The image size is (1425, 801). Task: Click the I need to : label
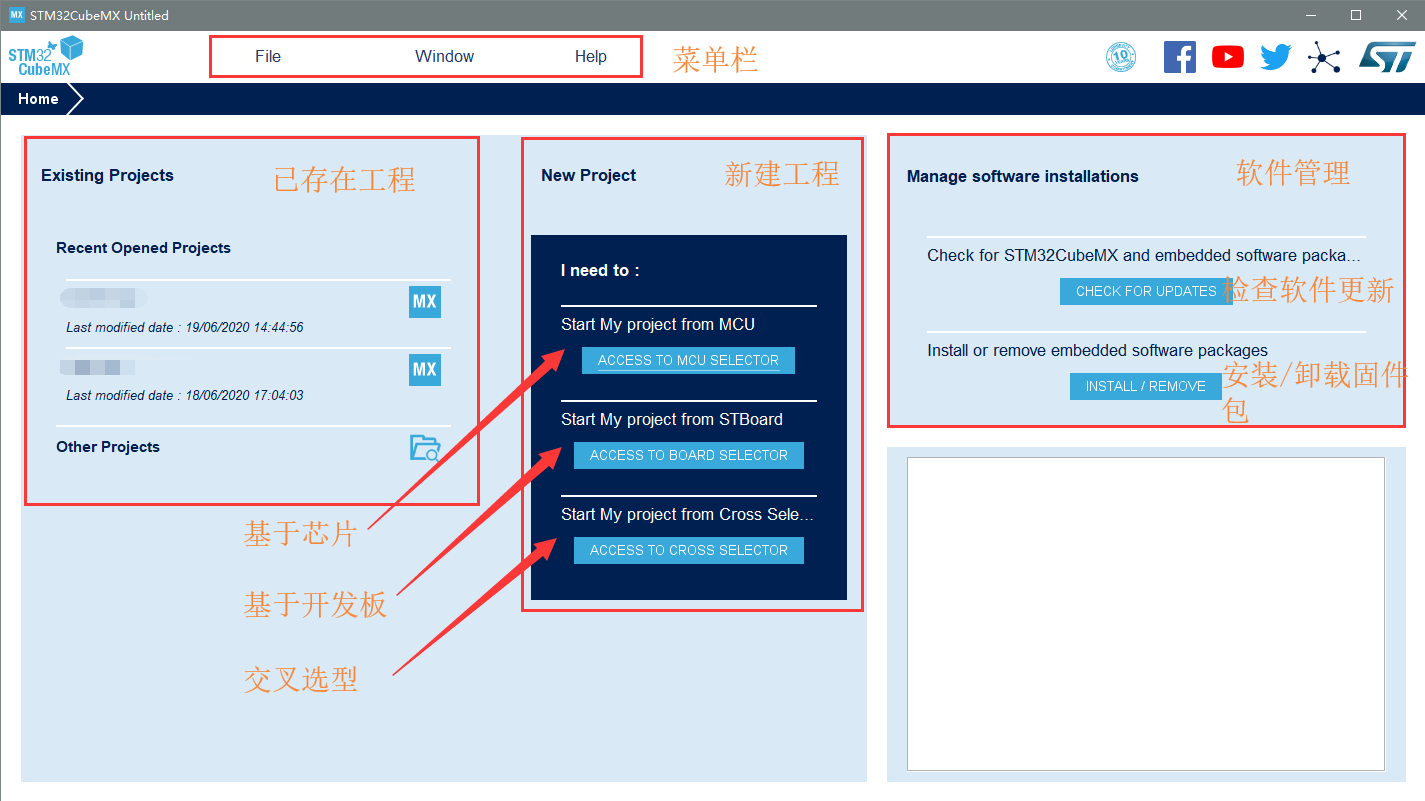click(x=600, y=270)
